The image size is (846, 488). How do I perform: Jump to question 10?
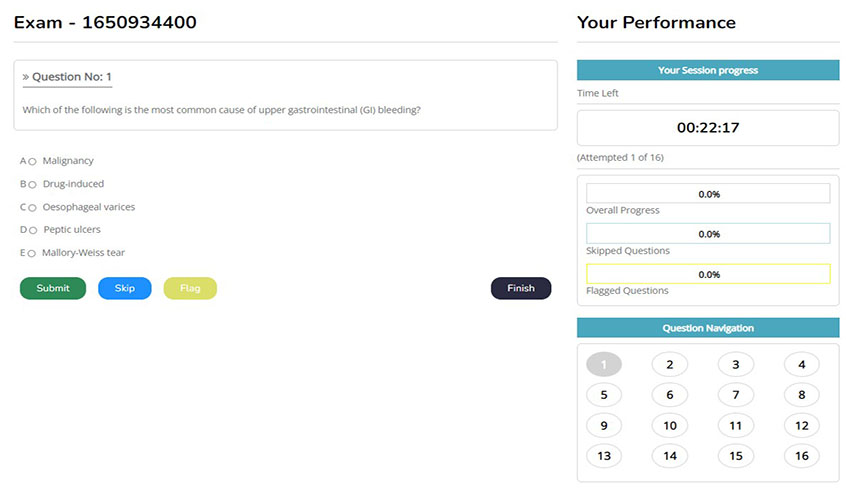click(x=670, y=426)
